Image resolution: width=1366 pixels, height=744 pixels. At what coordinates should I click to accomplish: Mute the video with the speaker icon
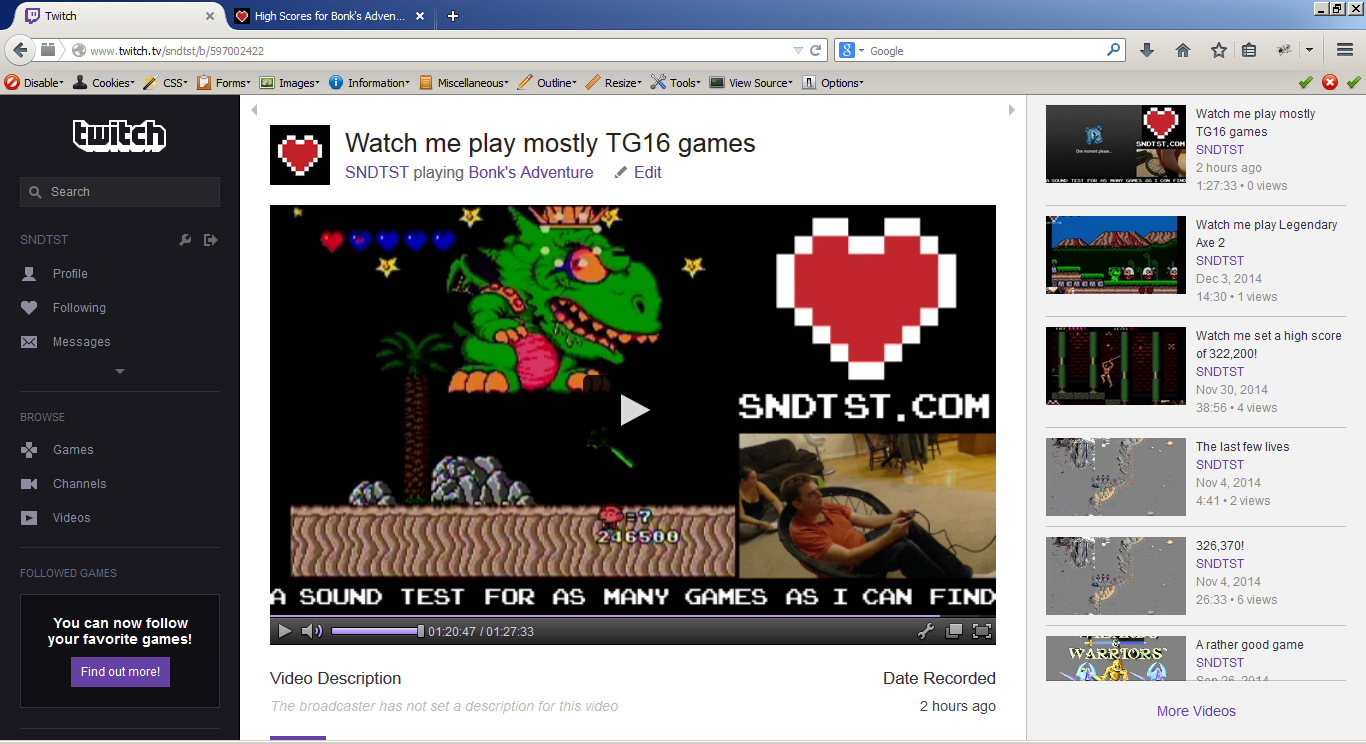(312, 631)
